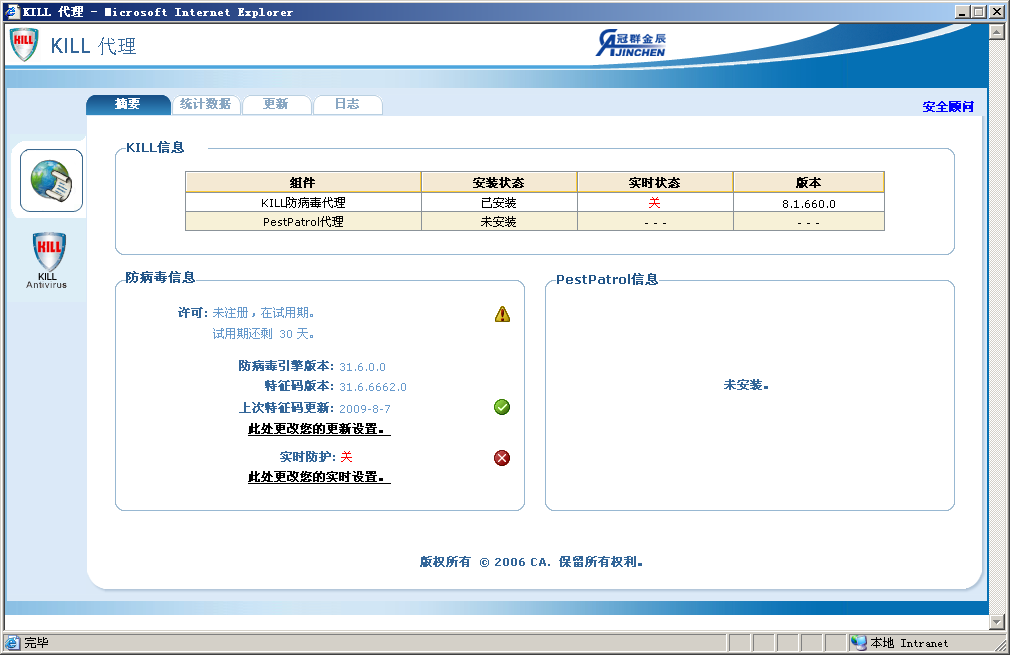This screenshot has height=655, width=1010.
Task: Click the 本地 Intranet status bar text
Action: pos(909,643)
